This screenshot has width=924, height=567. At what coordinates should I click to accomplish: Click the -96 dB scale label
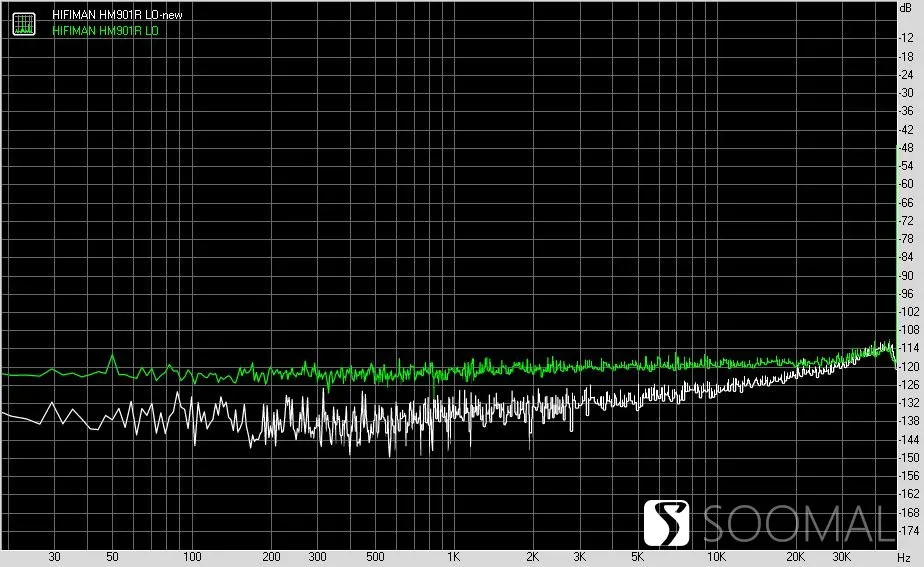tap(906, 294)
